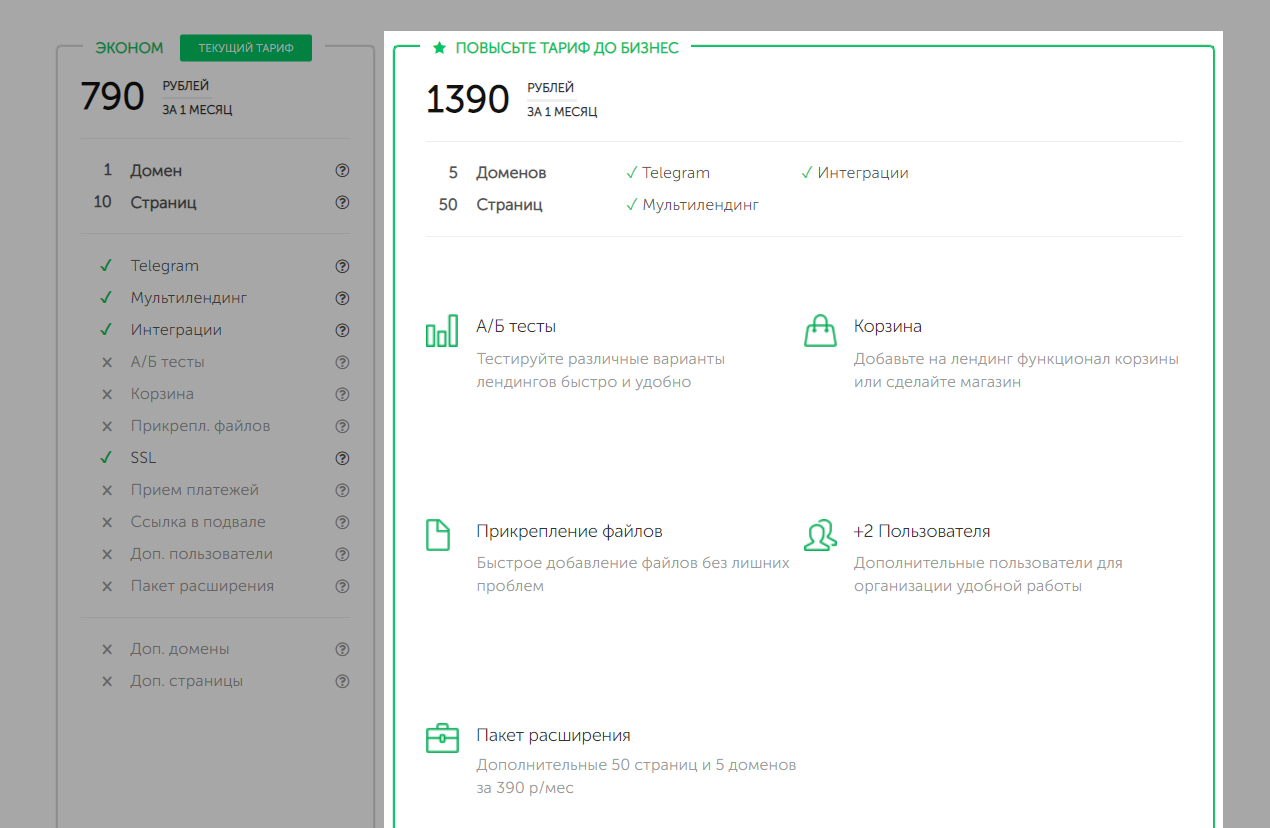
Task: Click help icon beside SSL
Action: (342, 459)
